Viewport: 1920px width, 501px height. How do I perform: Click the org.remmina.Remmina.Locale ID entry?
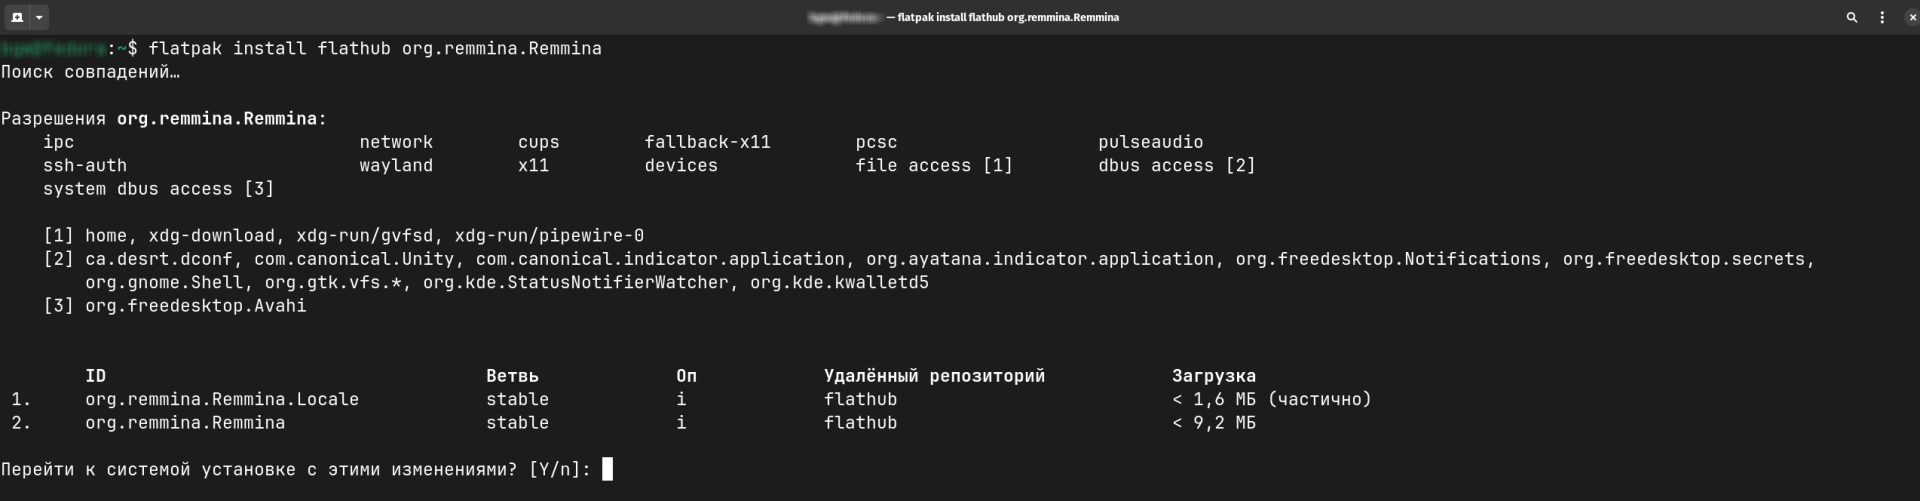222,399
